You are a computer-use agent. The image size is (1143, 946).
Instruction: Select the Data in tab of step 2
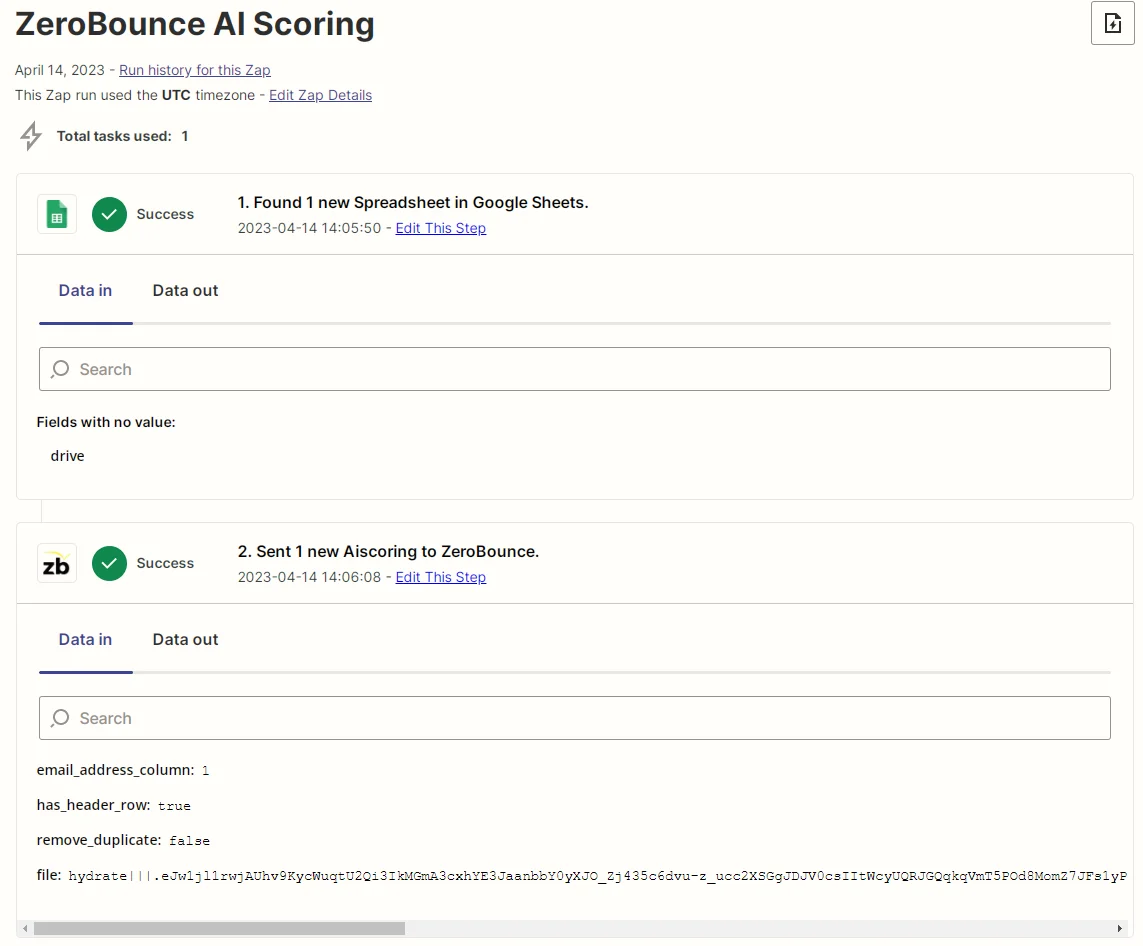[x=85, y=639]
